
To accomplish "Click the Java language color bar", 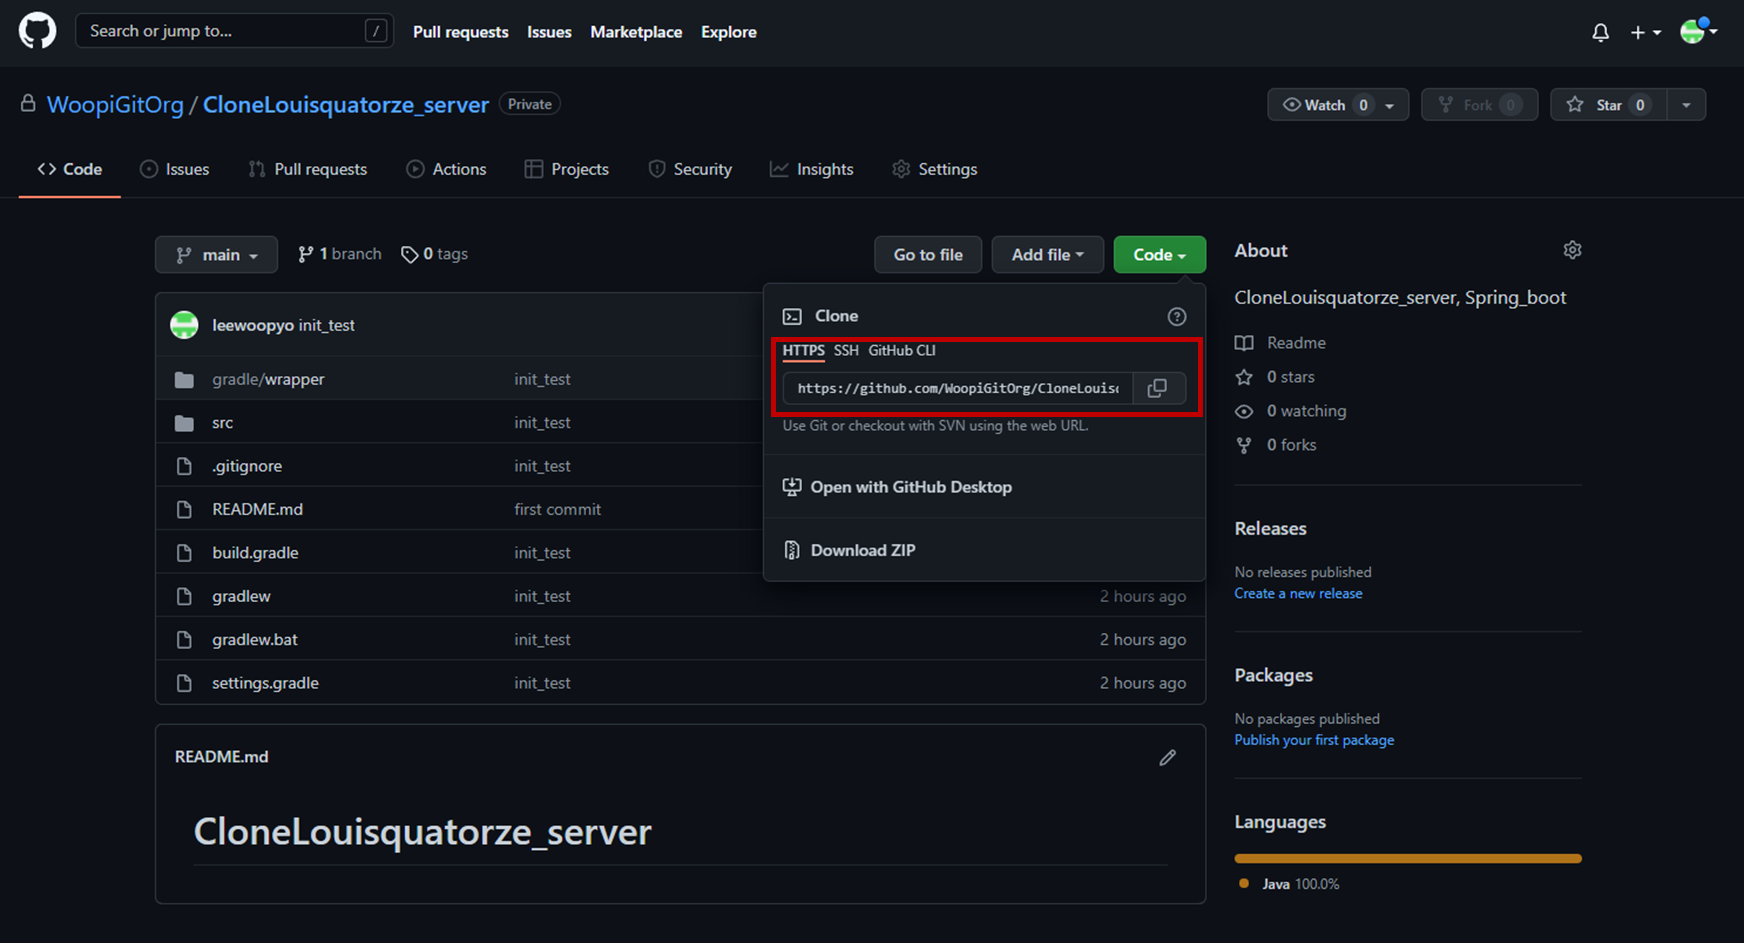I will pyautogui.click(x=1408, y=858).
